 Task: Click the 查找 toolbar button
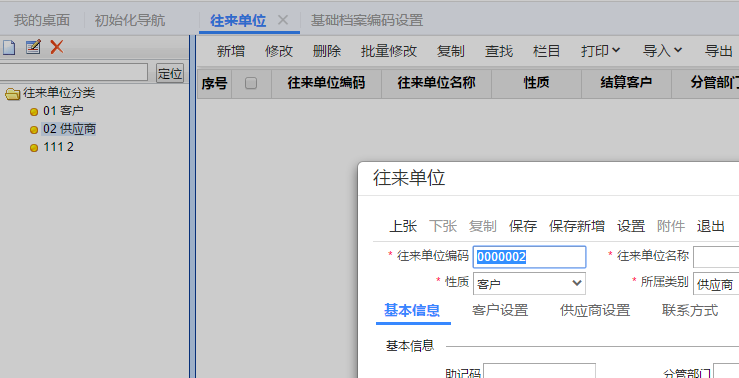499,51
